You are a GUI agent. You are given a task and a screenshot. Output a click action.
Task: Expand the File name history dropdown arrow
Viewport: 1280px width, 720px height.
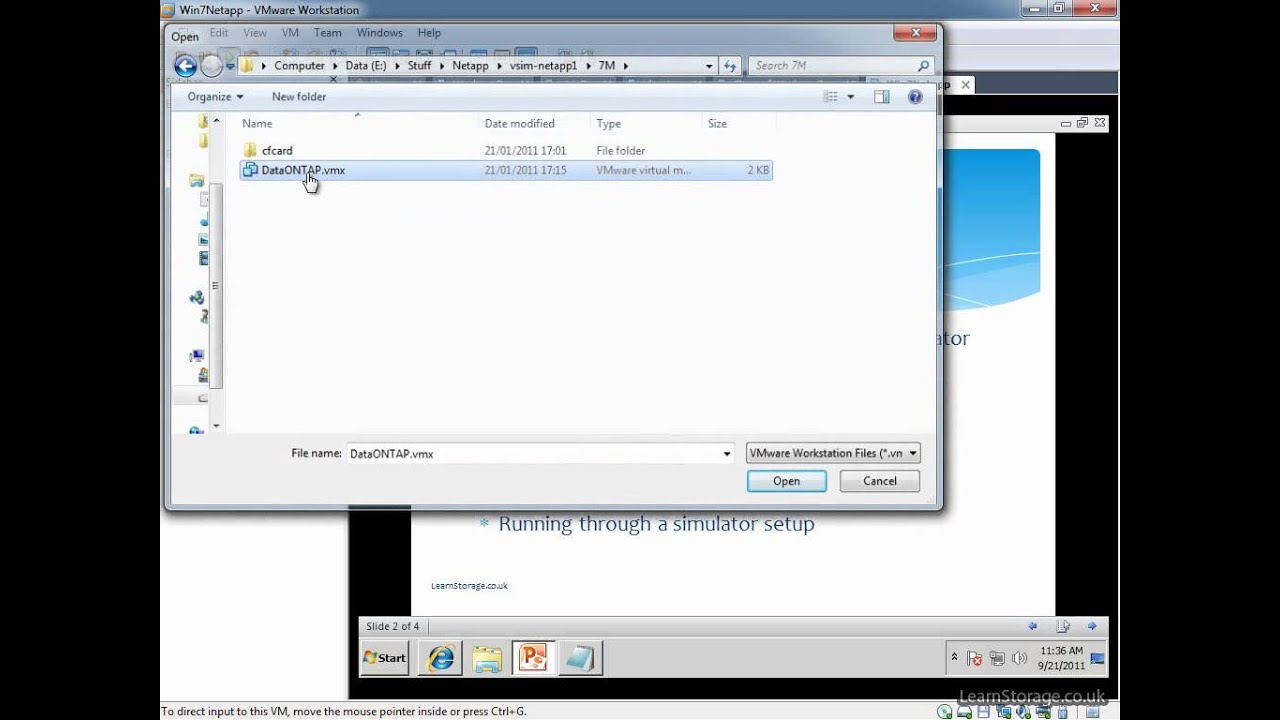point(727,453)
